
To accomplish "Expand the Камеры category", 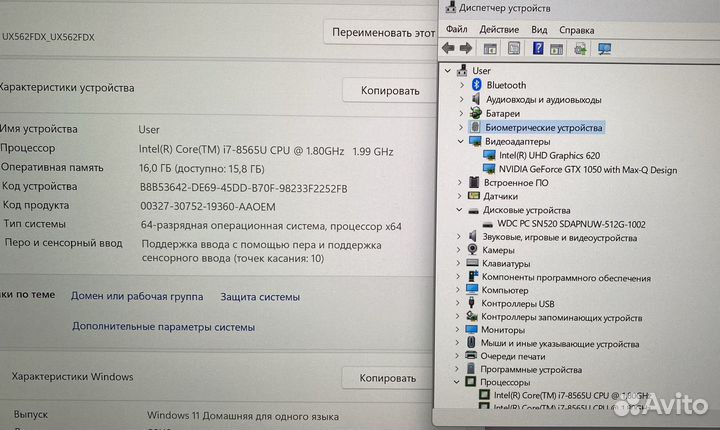I will tap(458, 250).
